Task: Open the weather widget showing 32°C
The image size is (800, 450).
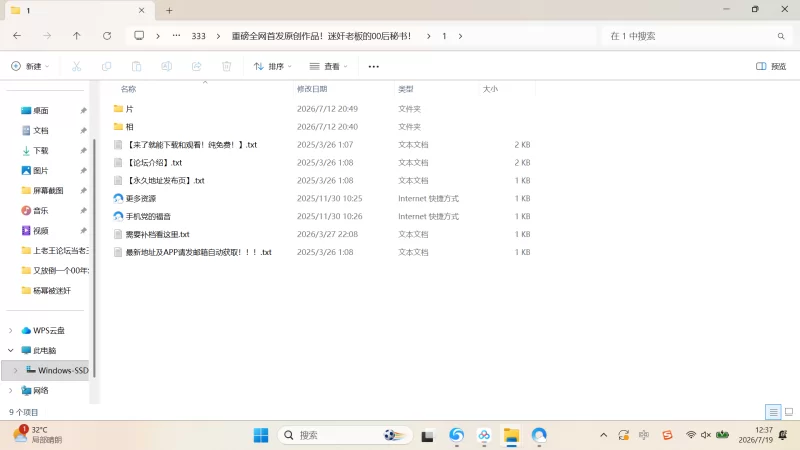Action: point(37,435)
